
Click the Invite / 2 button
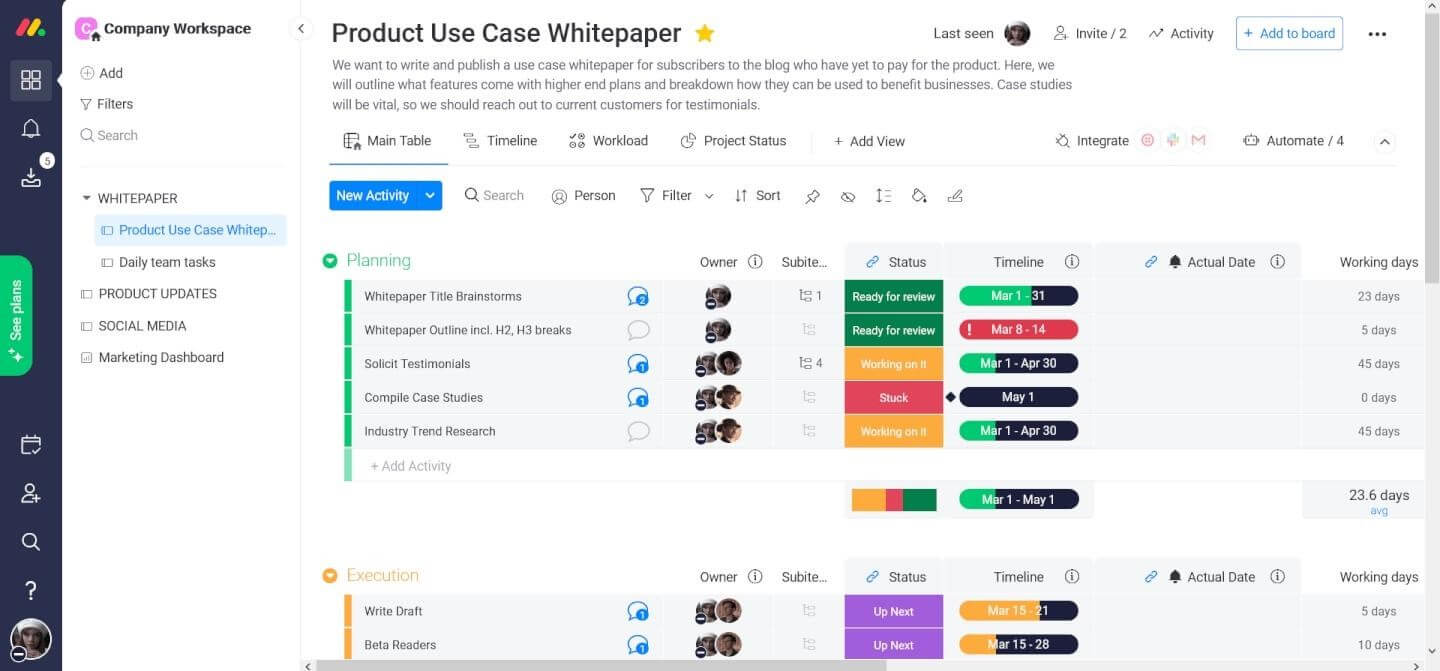[x=1090, y=33]
